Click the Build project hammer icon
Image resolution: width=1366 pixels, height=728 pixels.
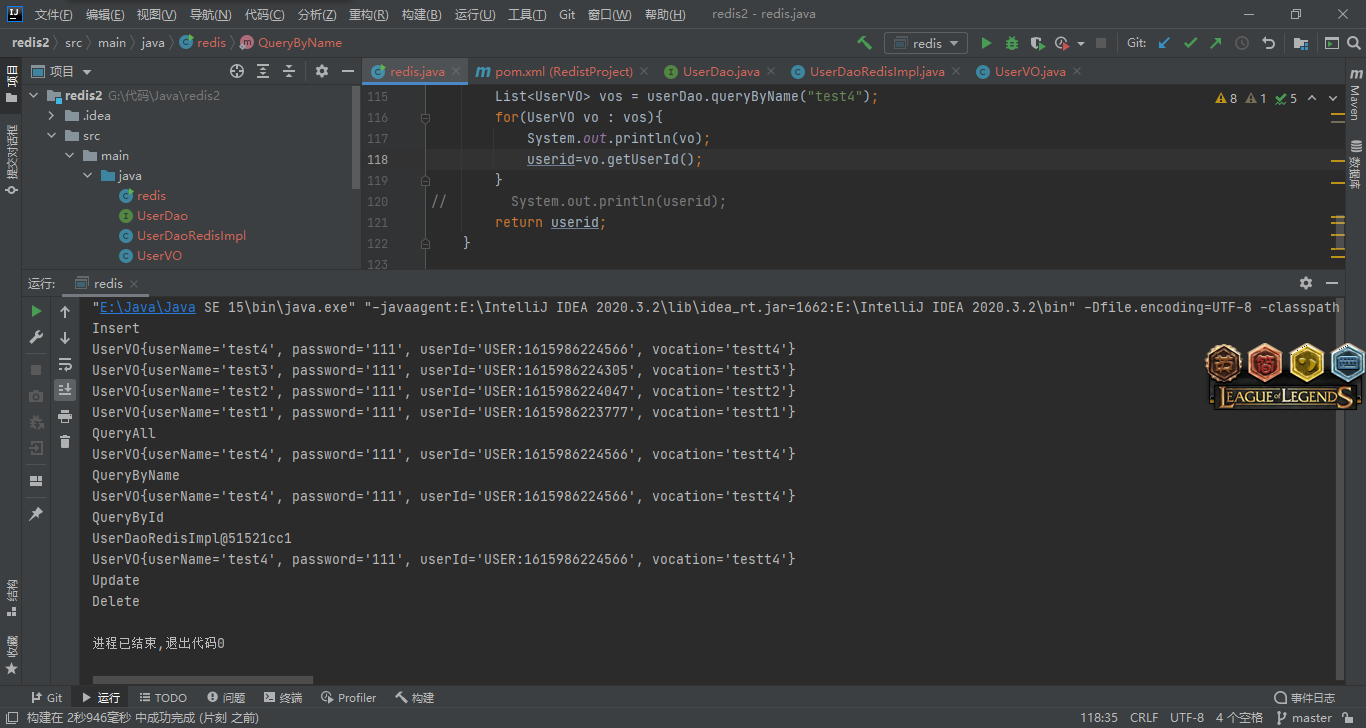(x=865, y=43)
